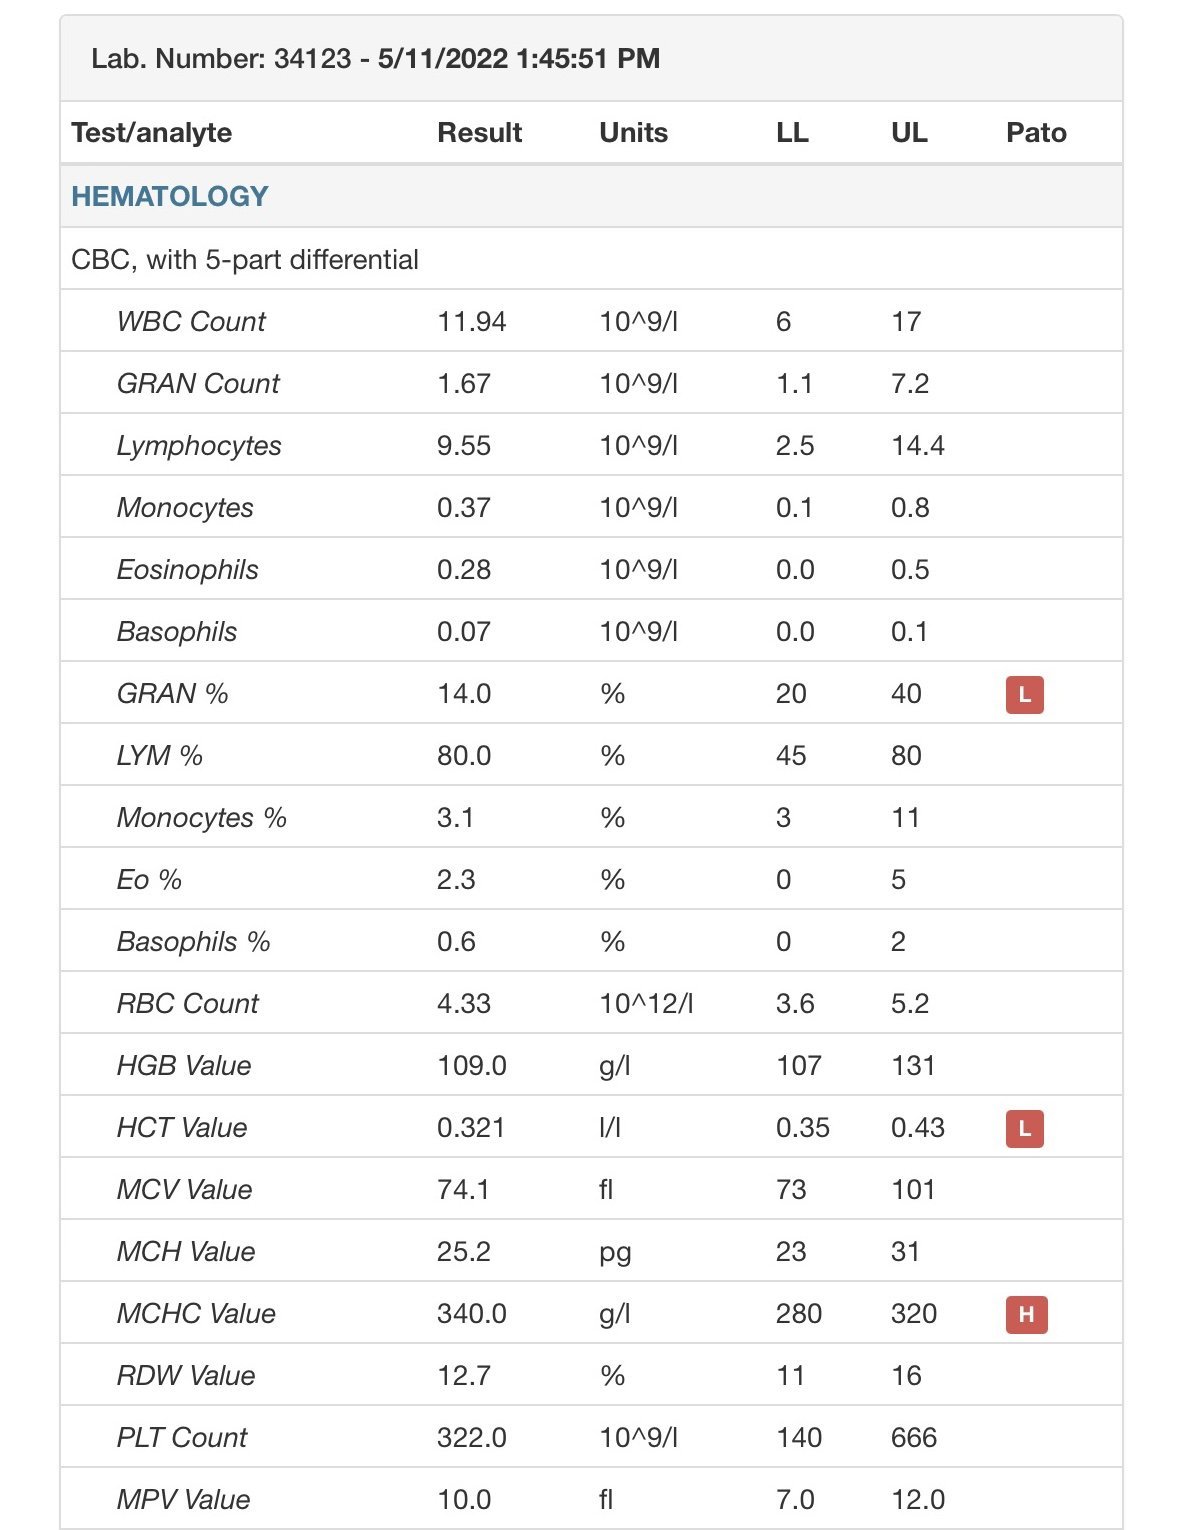Viewport: 1192px width, 1530px height.
Task: Select the HEMATOLOGY section heading
Action: 170,196
